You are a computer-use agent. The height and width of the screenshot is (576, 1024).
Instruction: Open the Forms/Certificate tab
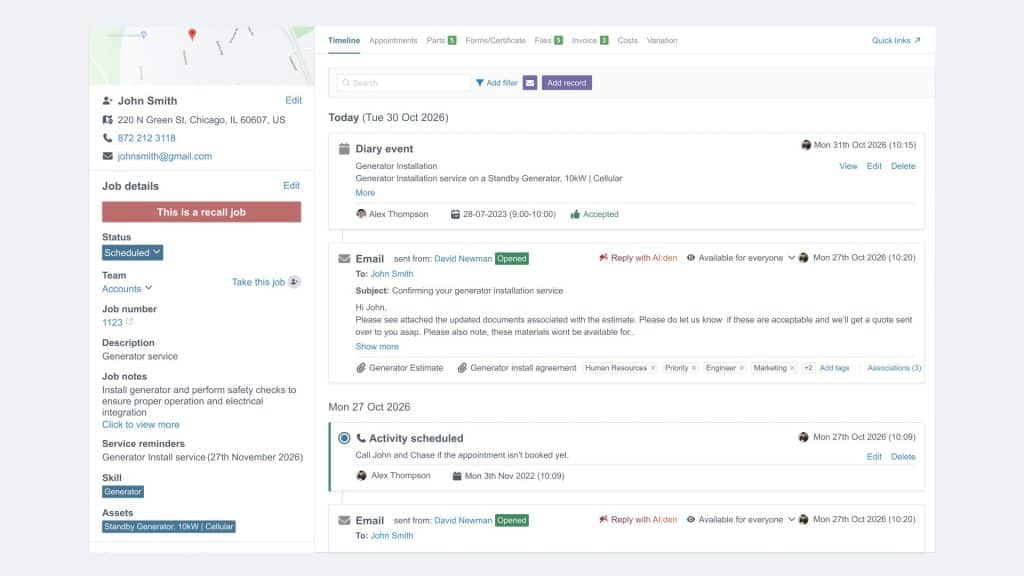point(496,40)
